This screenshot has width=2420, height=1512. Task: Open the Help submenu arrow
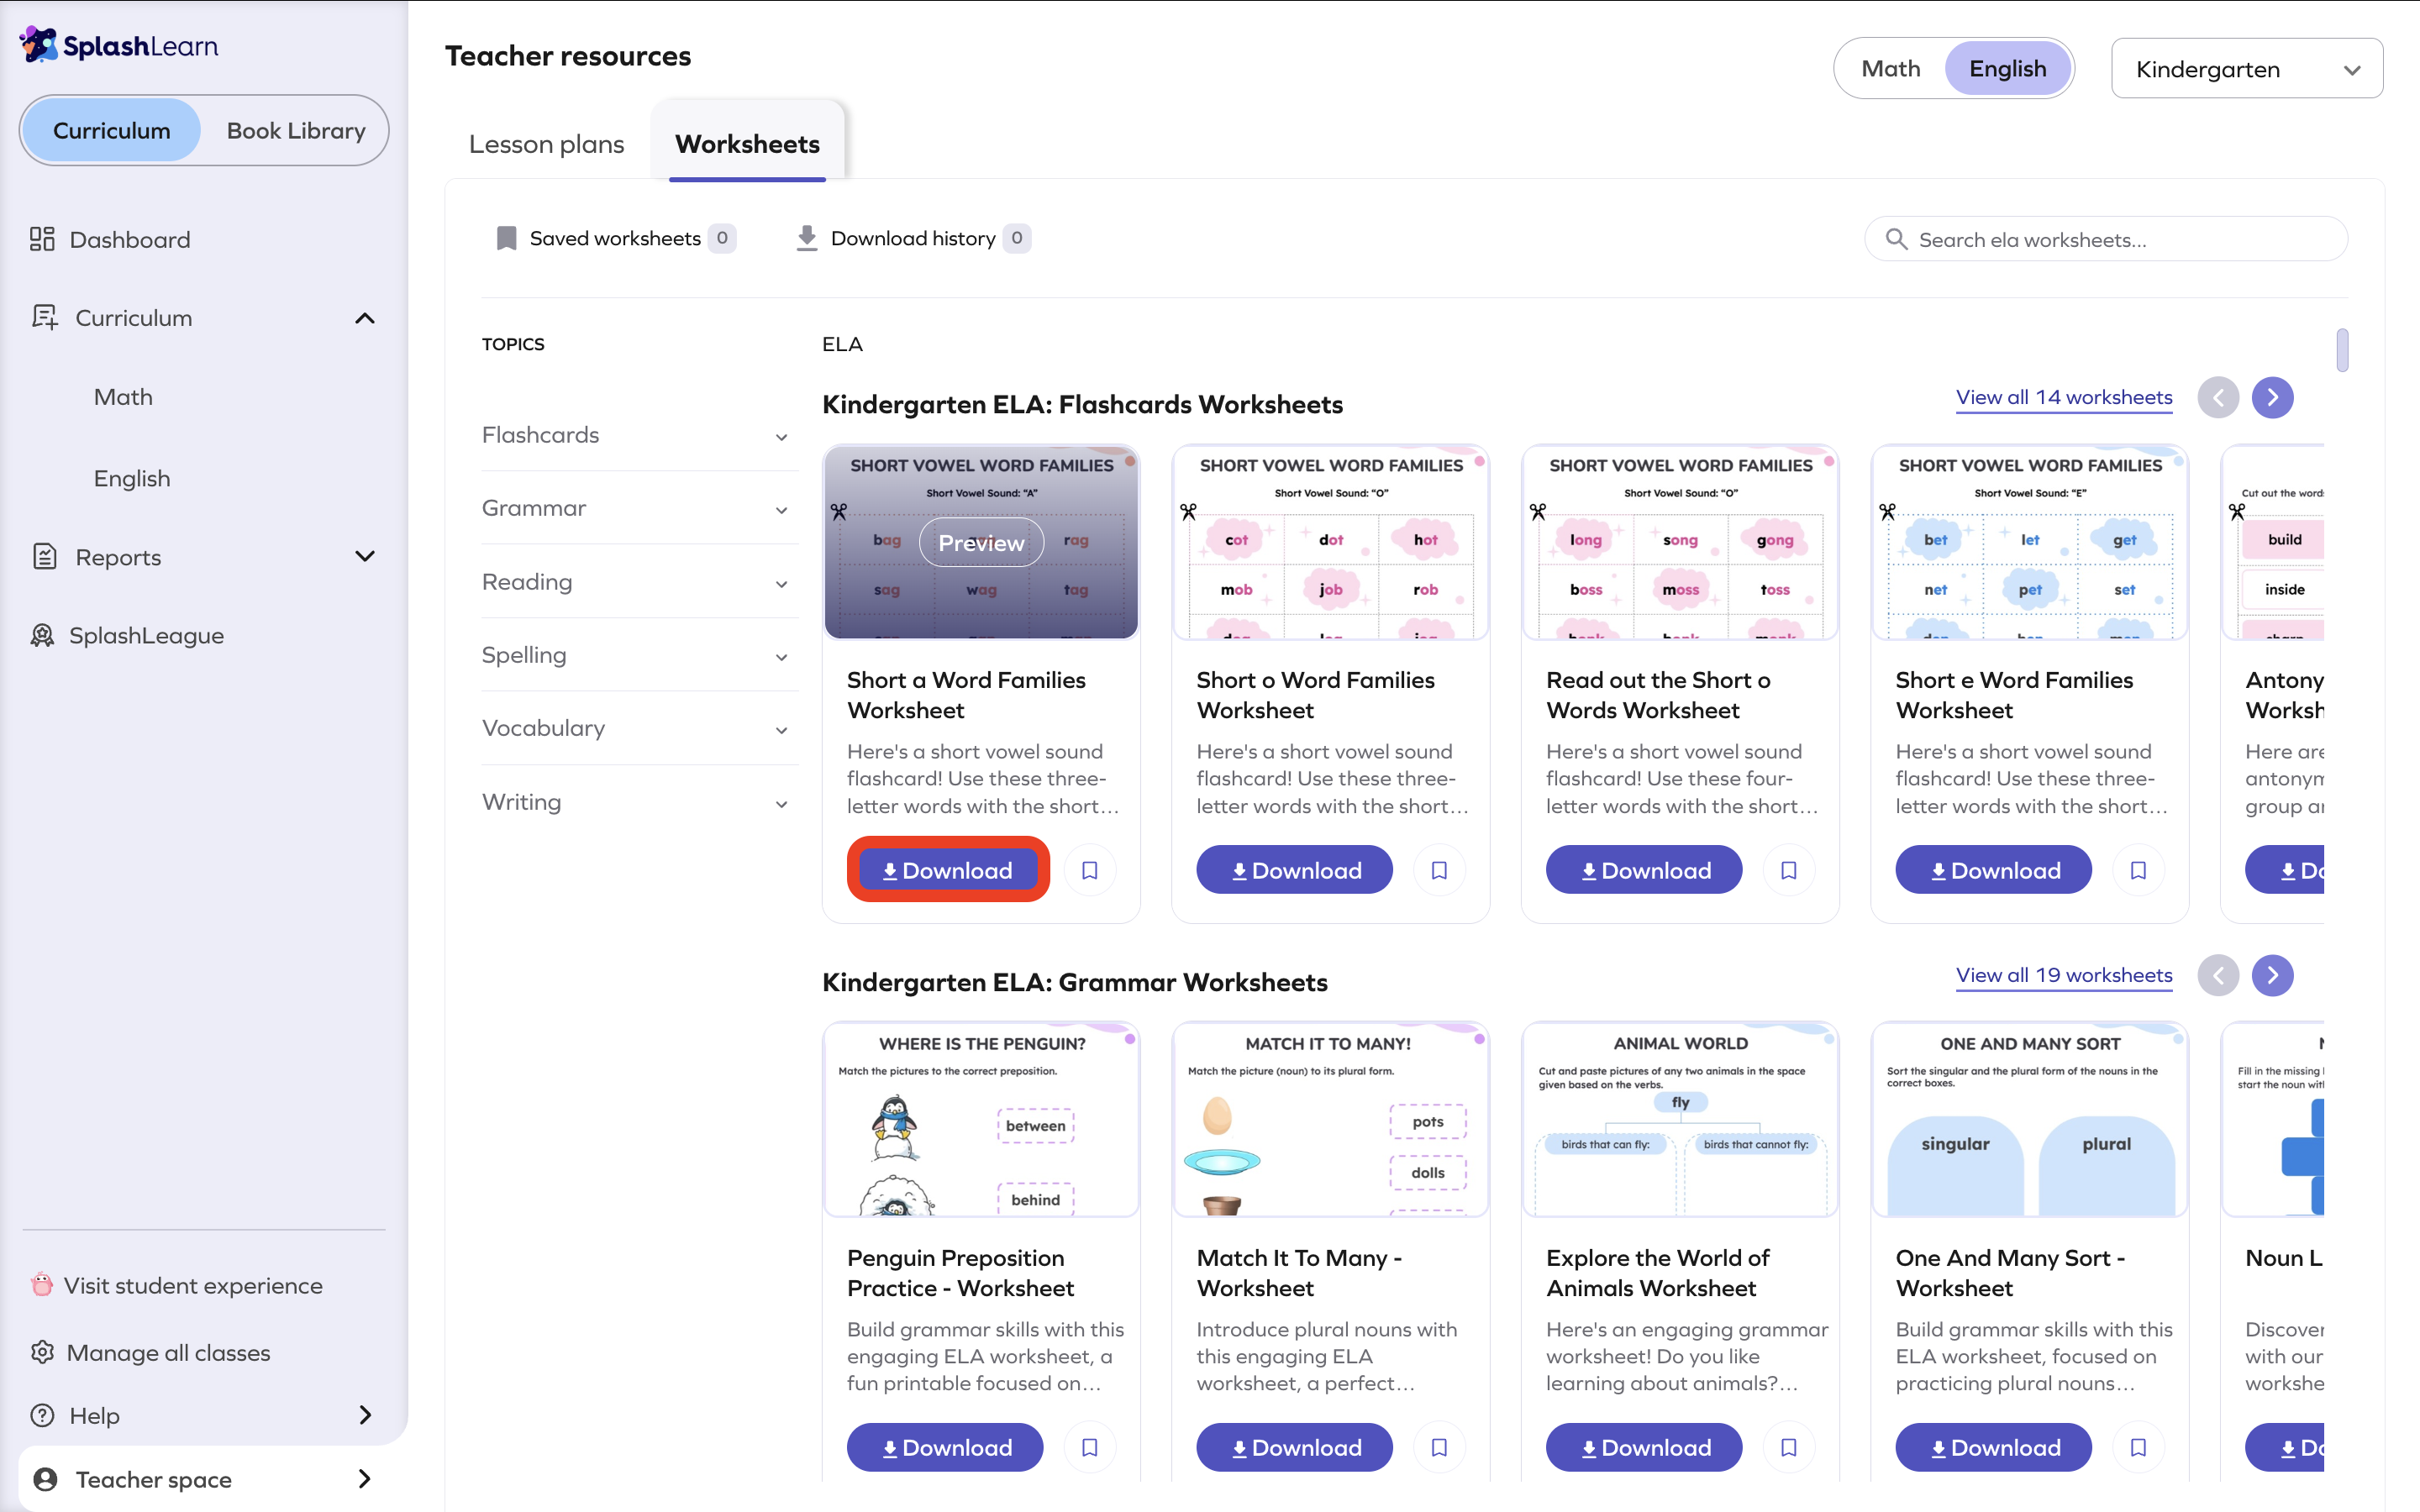coord(365,1415)
